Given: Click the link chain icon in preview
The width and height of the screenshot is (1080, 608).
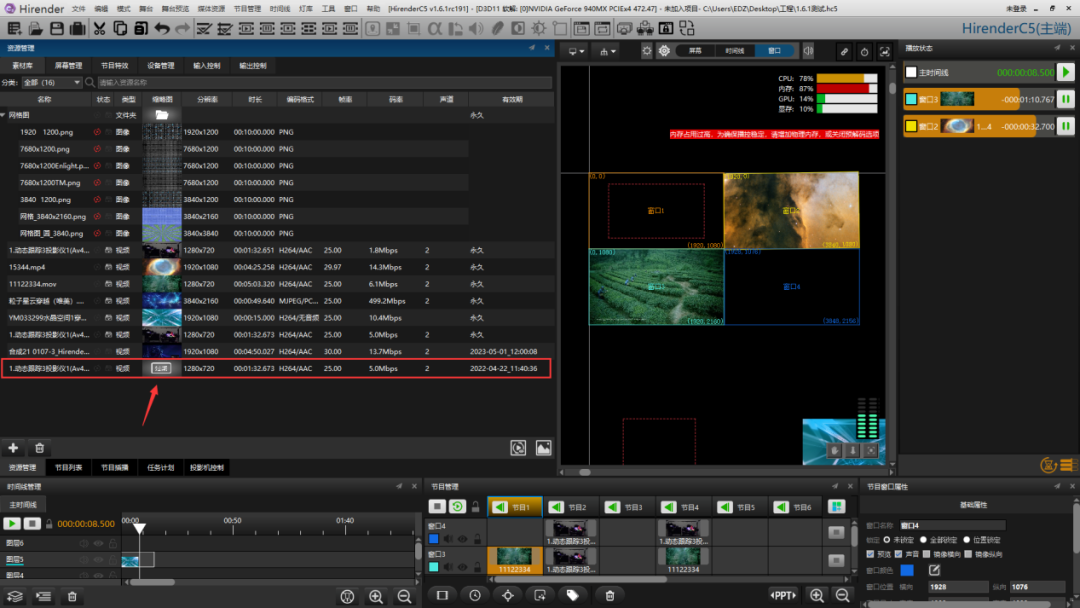Looking at the screenshot, I should [x=844, y=52].
